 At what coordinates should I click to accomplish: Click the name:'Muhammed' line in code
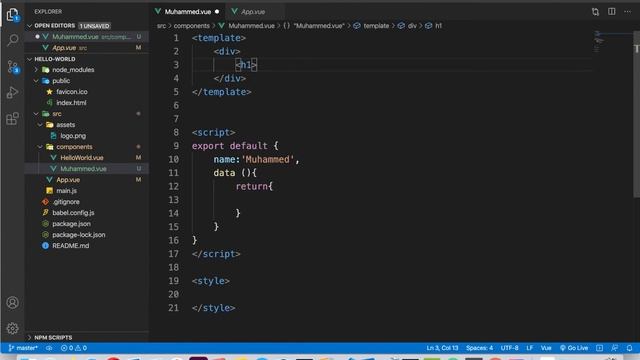[x=256, y=160]
